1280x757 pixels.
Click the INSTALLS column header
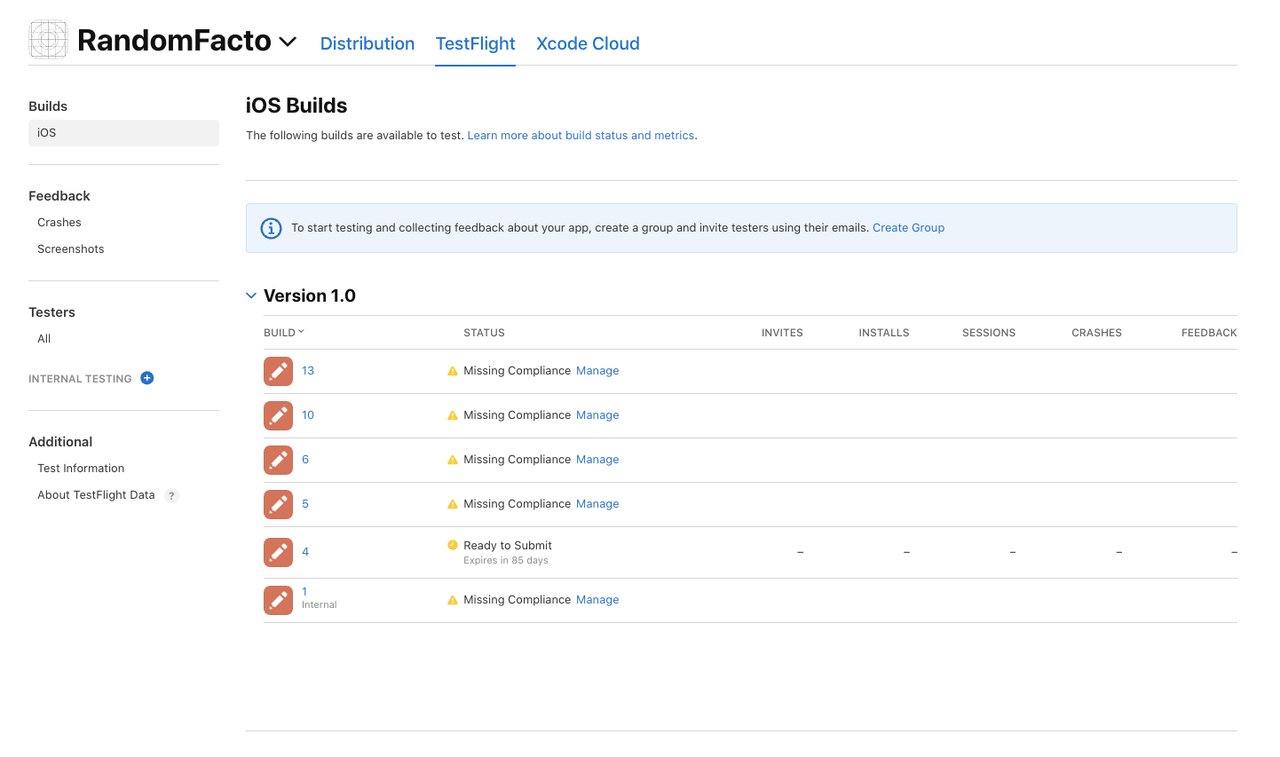pos(884,333)
